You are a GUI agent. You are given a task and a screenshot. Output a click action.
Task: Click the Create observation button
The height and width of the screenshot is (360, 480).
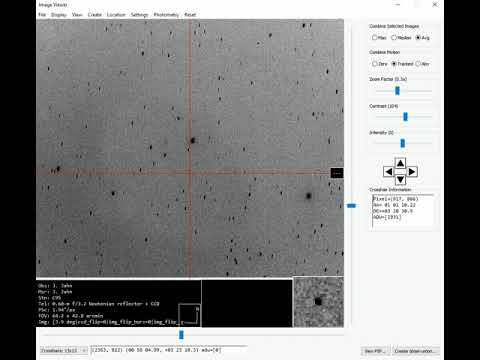(x=416, y=351)
